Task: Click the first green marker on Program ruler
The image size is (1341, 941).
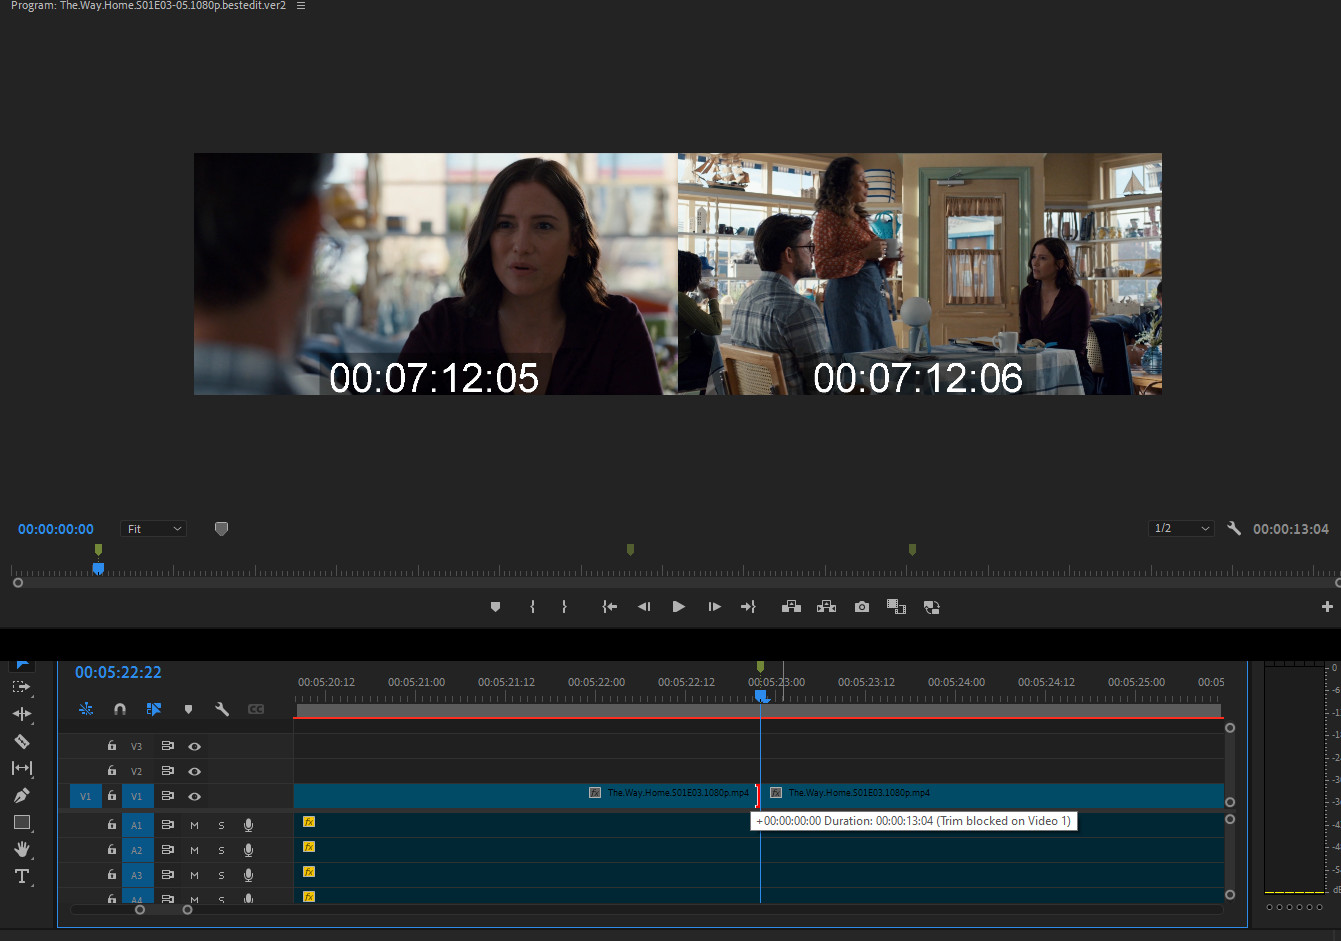Action: (98, 549)
